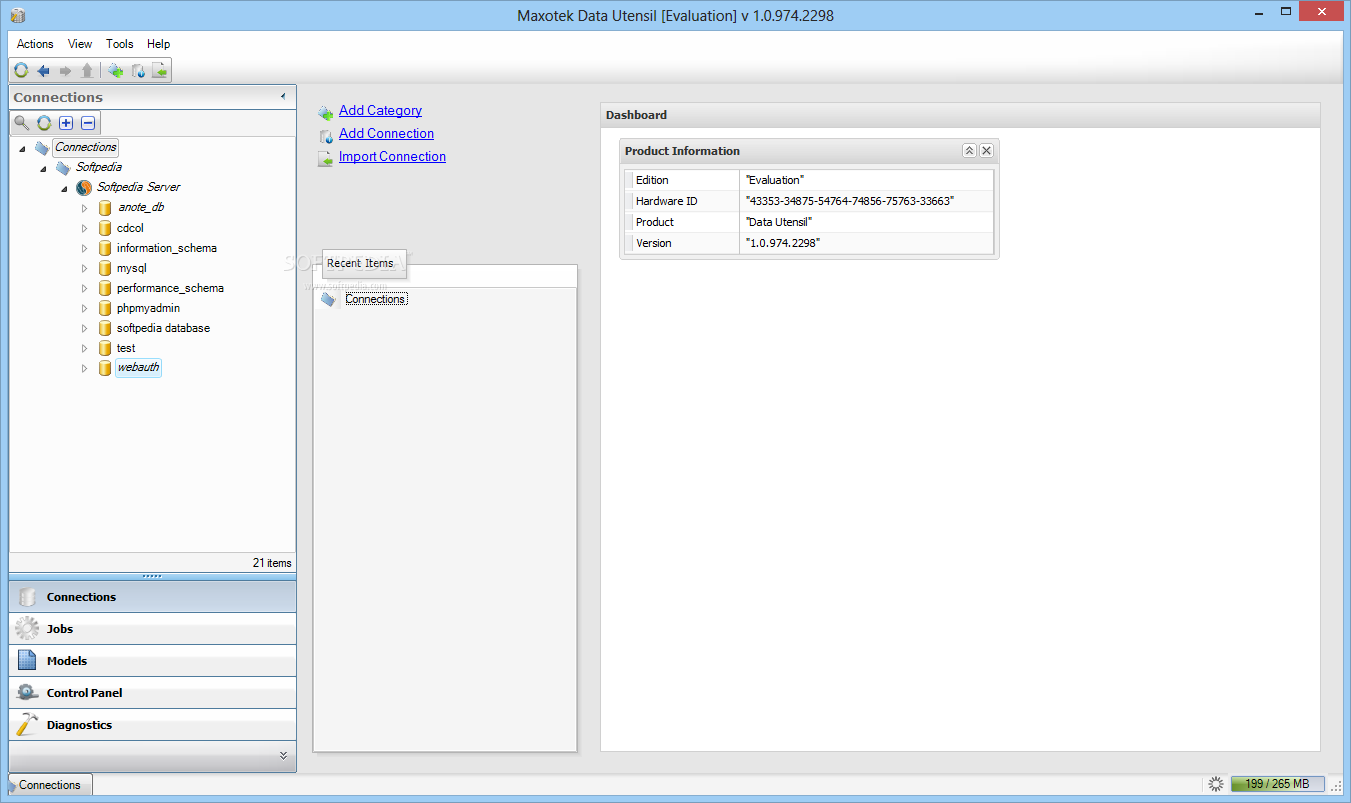Expand the anote_db database node
This screenshot has width=1351, height=803.
click(x=85, y=208)
